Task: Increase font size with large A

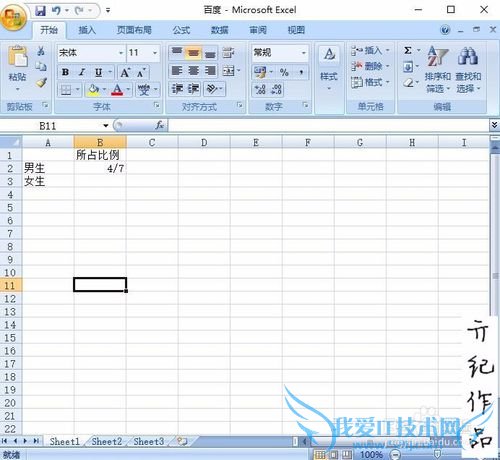Action: (x=125, y=72)
